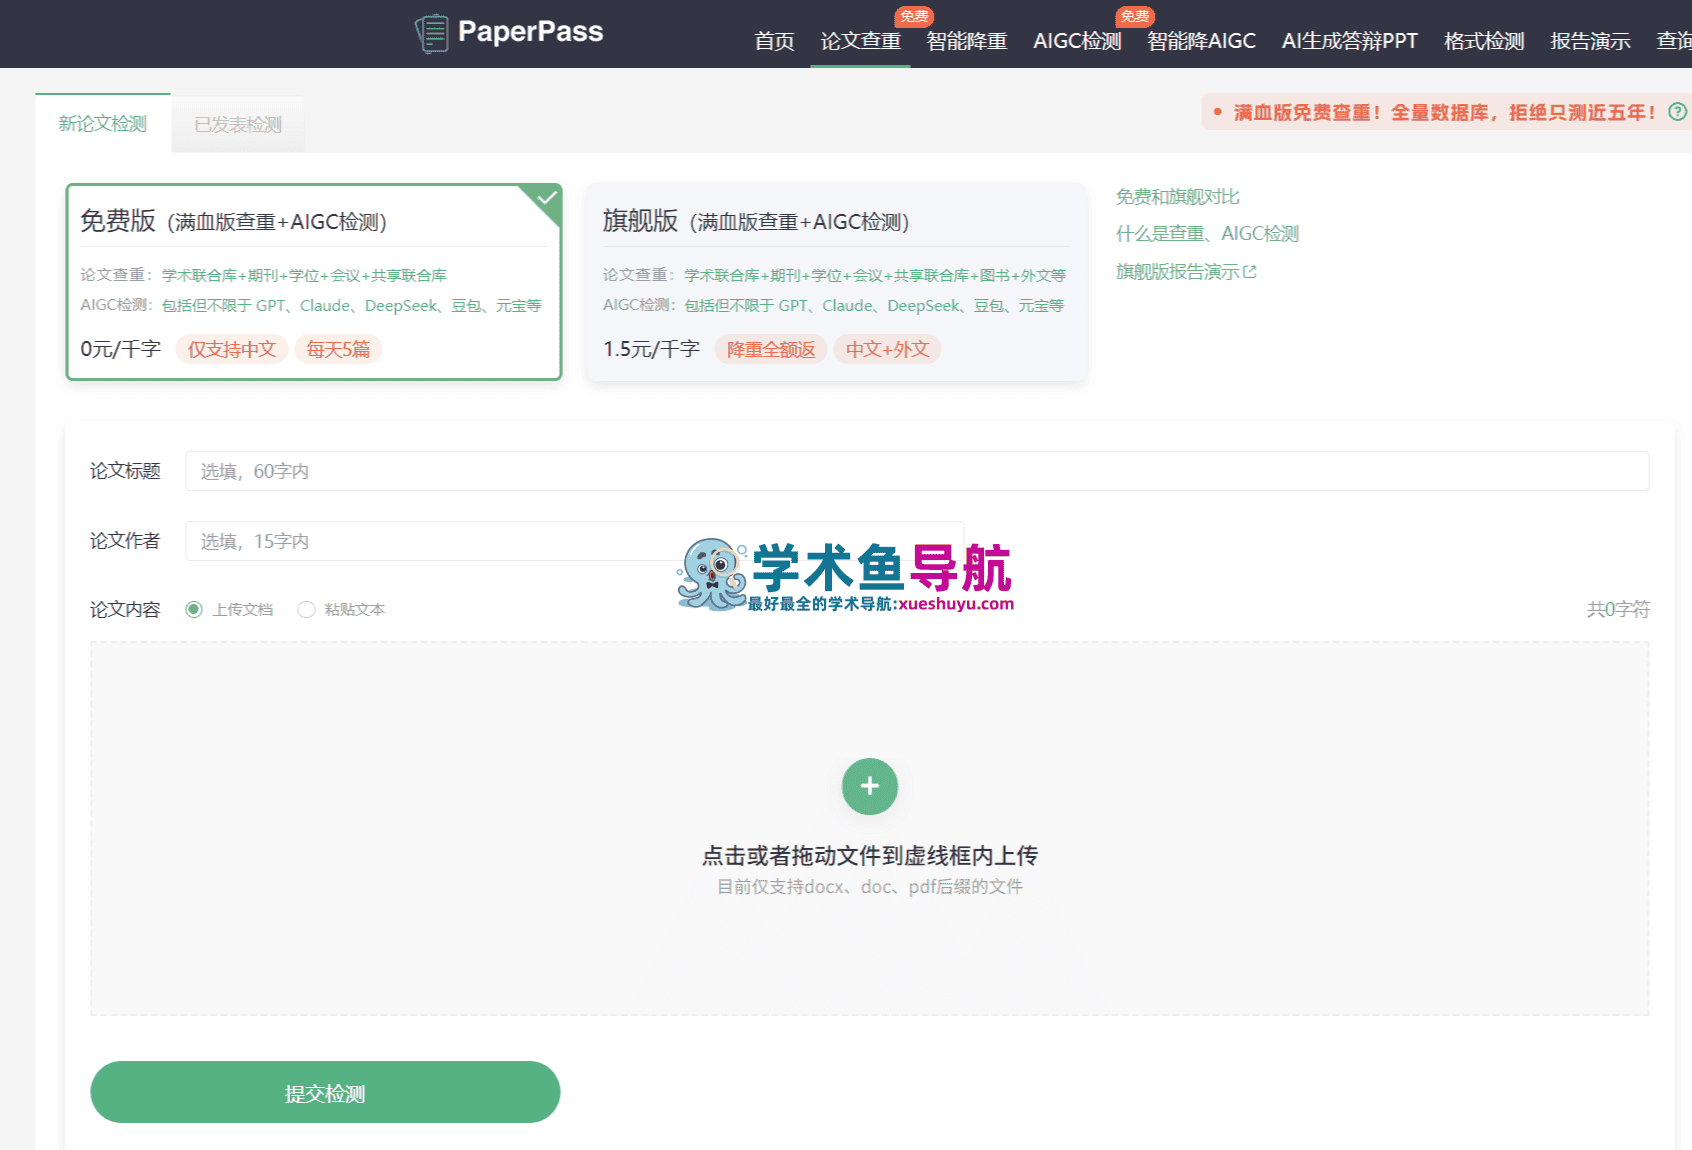Open the 首页 menu item
The image size is (1692, 1150).
pyautogui.click(x=774, y=41)
